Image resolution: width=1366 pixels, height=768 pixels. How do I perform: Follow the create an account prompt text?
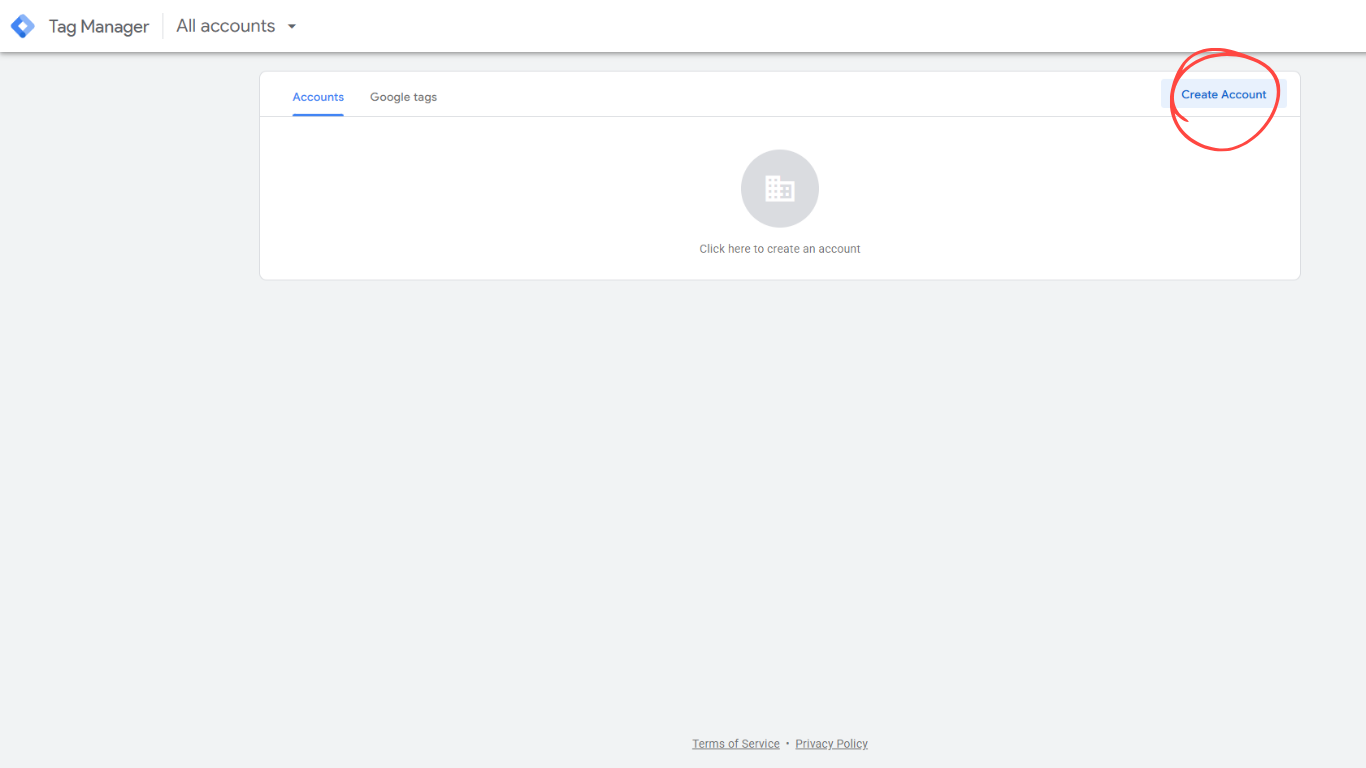click(780, 248)
